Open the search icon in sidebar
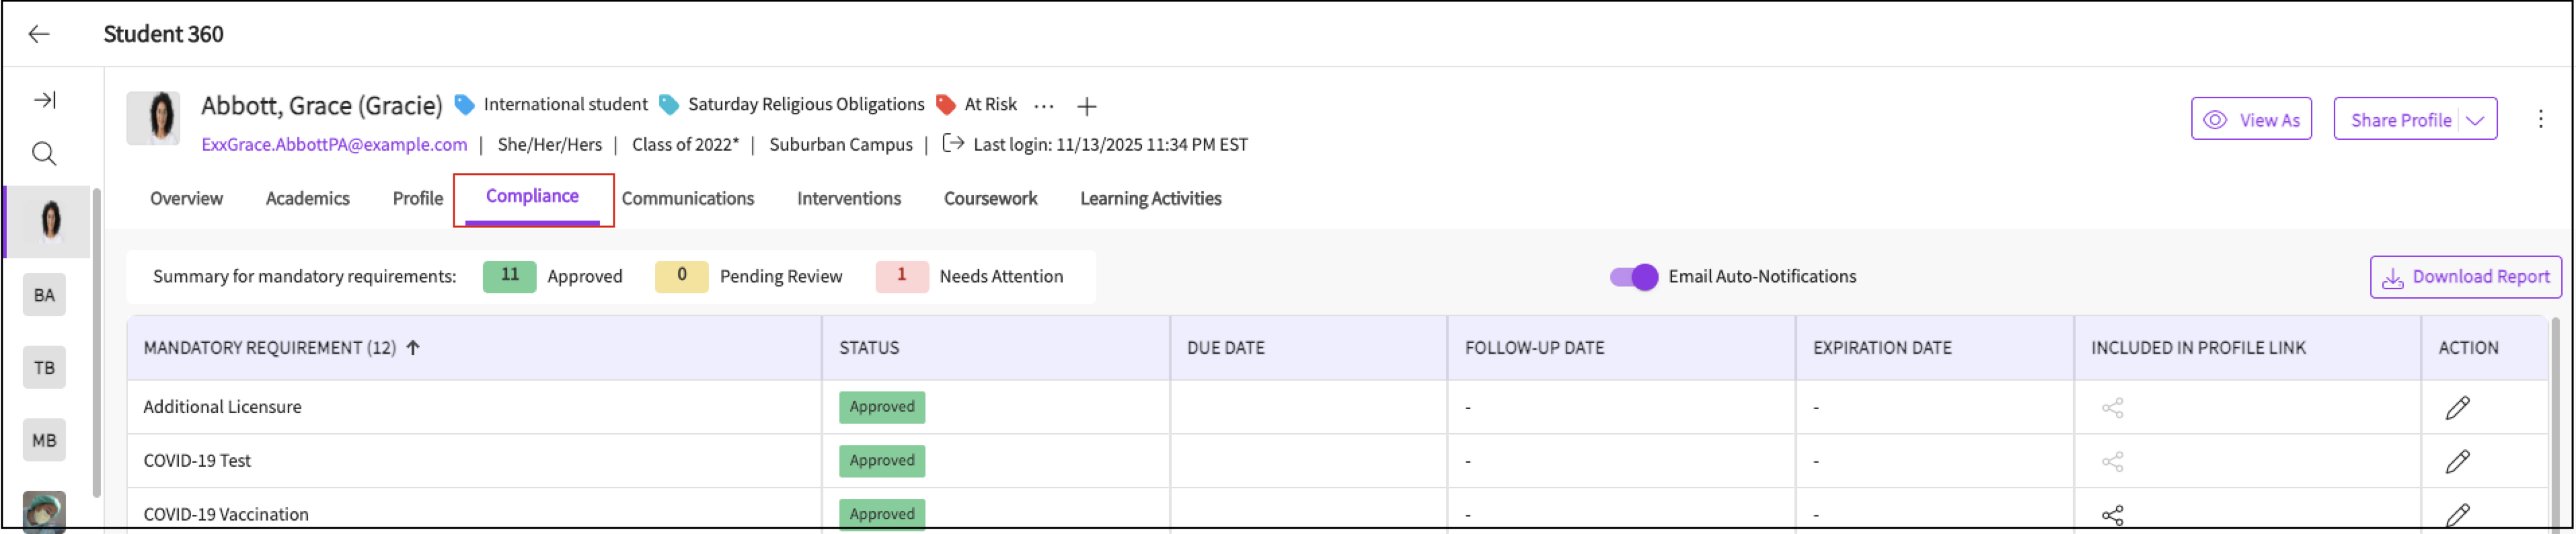Image resolution: width=2576 pixels, height=534 pixels. [44, 154]
